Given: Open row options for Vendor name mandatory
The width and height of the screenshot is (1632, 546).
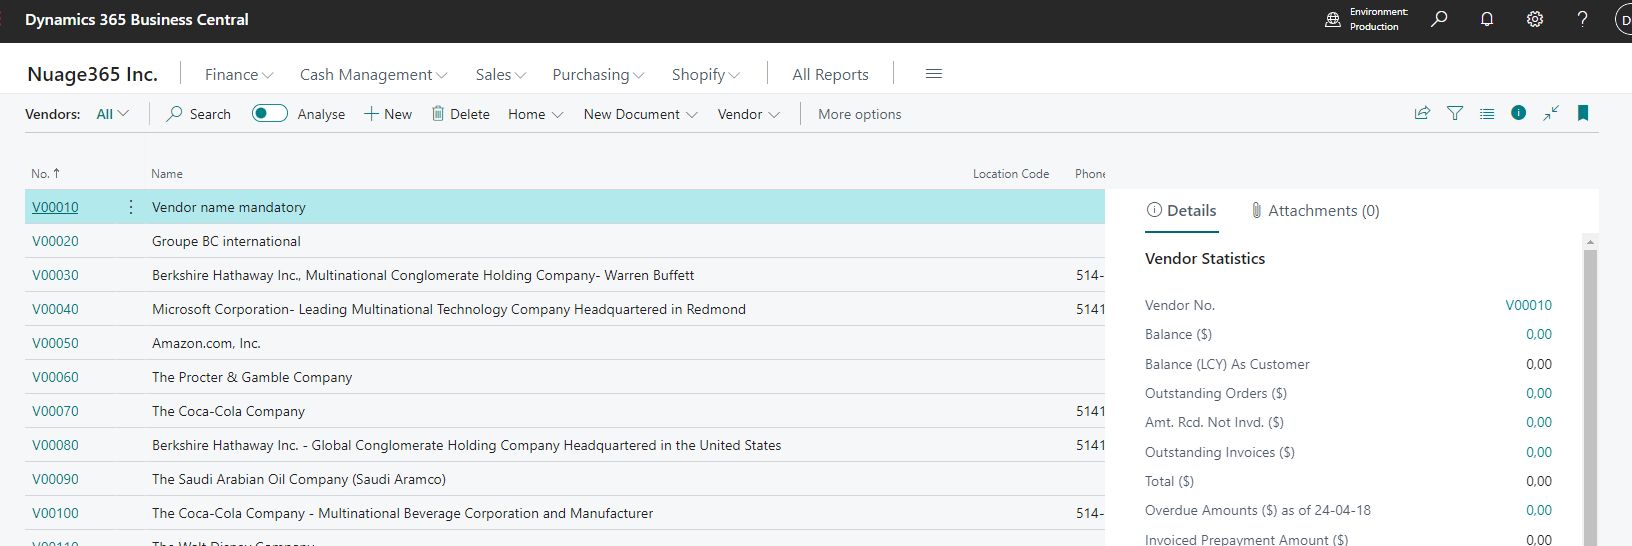Looking at the screenshot, I should click(131, 207).
